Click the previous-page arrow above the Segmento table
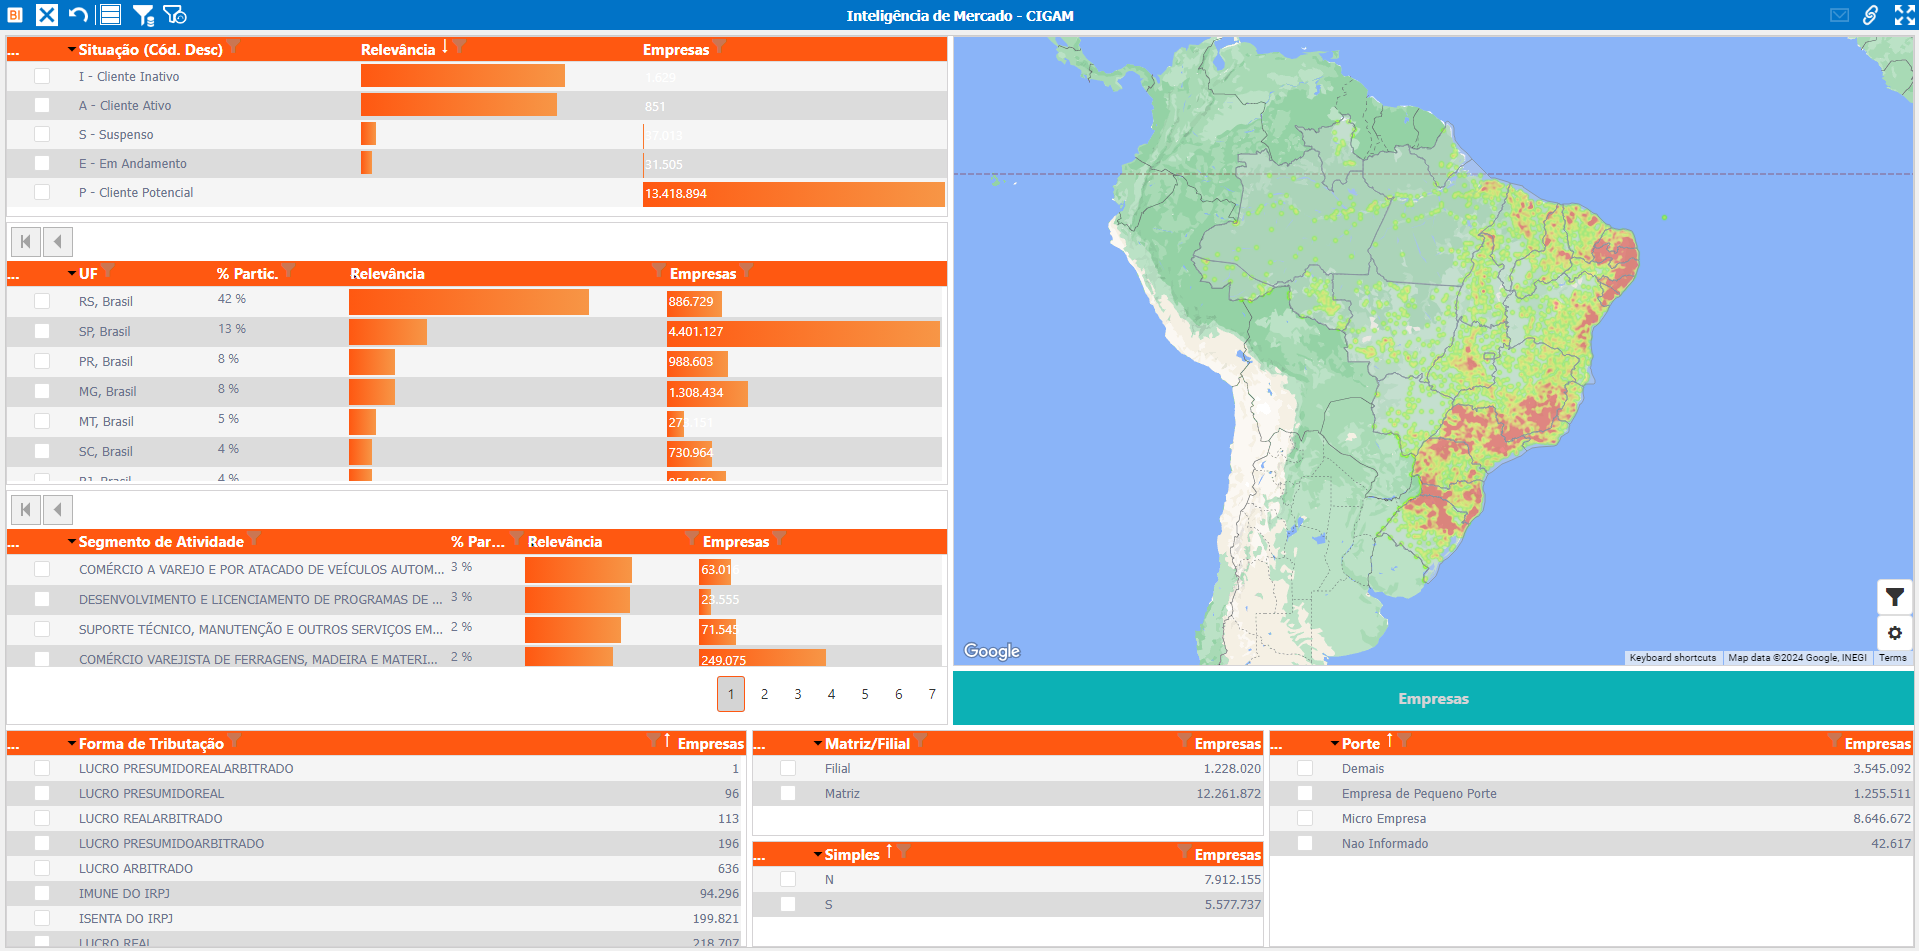This screenshot has width=1919, height=951. point(58,510)
